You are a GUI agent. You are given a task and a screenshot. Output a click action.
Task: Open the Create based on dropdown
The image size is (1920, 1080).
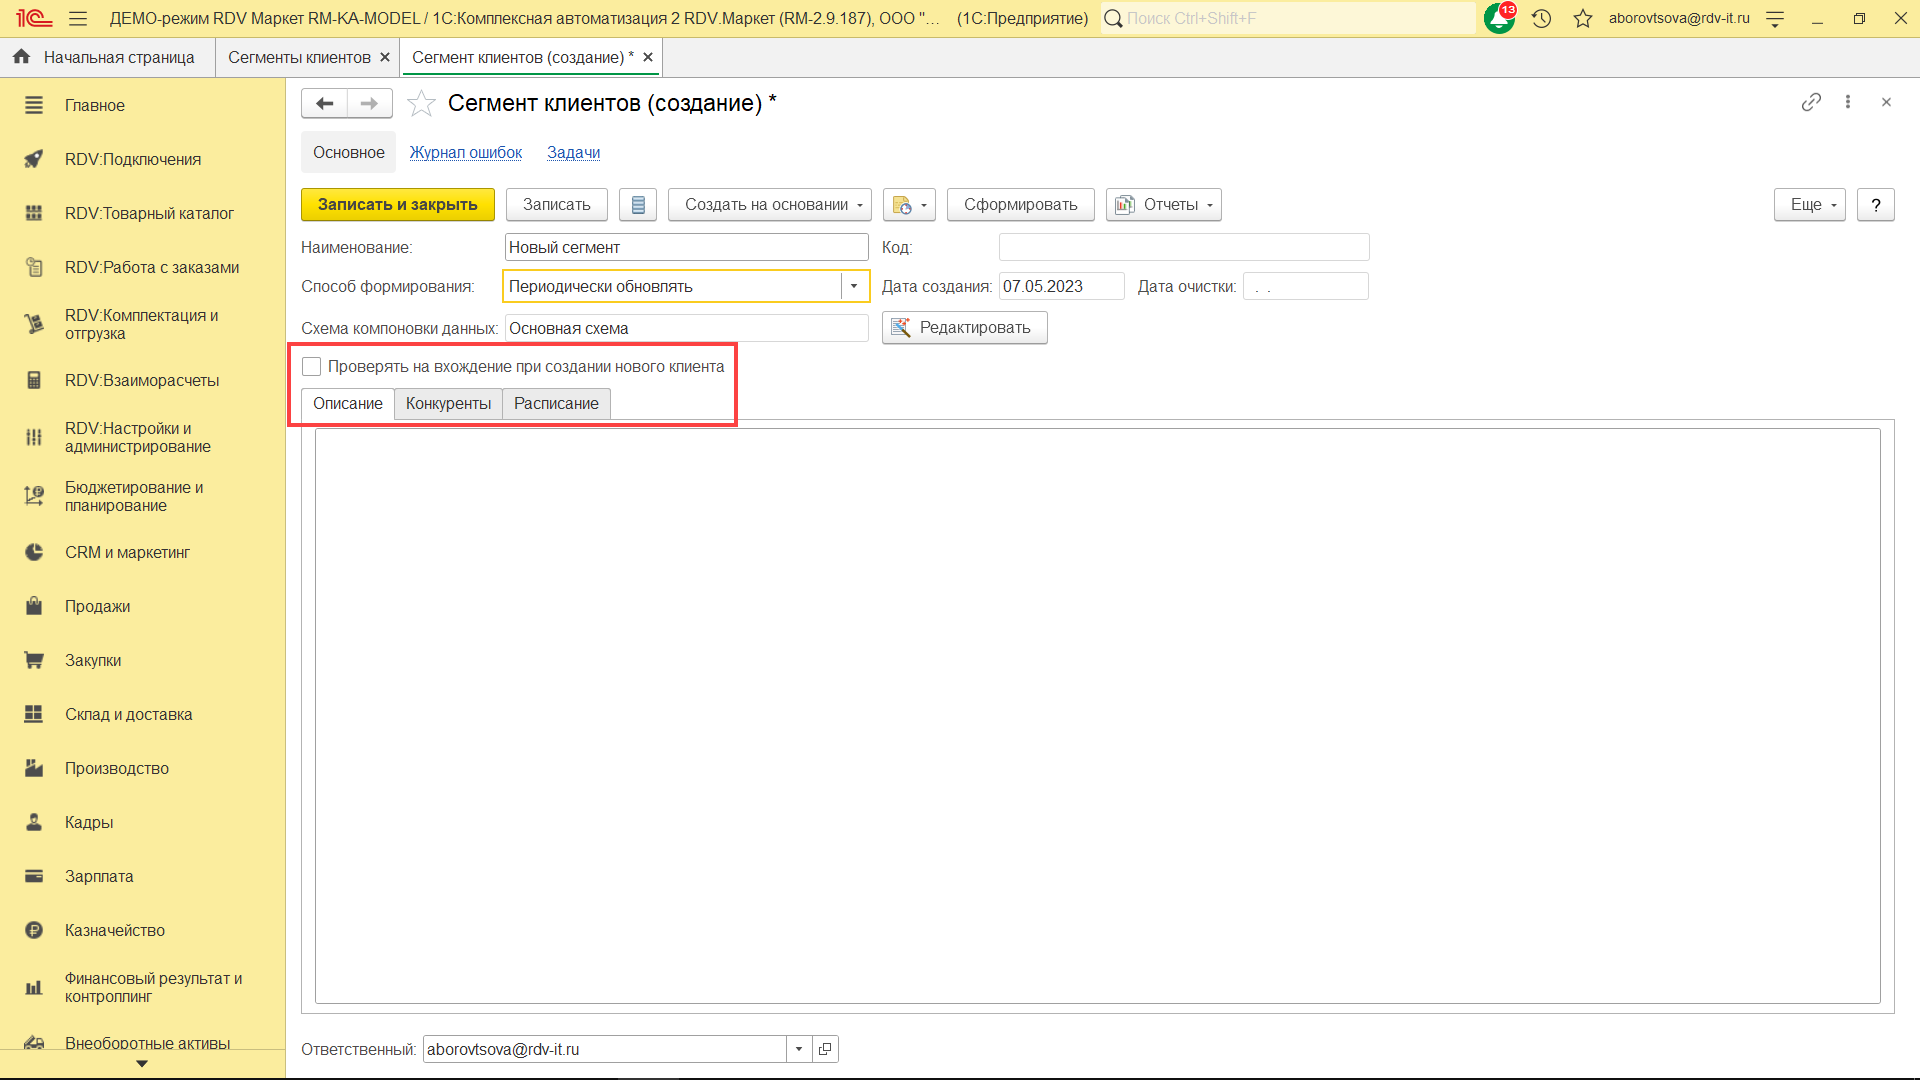click(769, 205)
